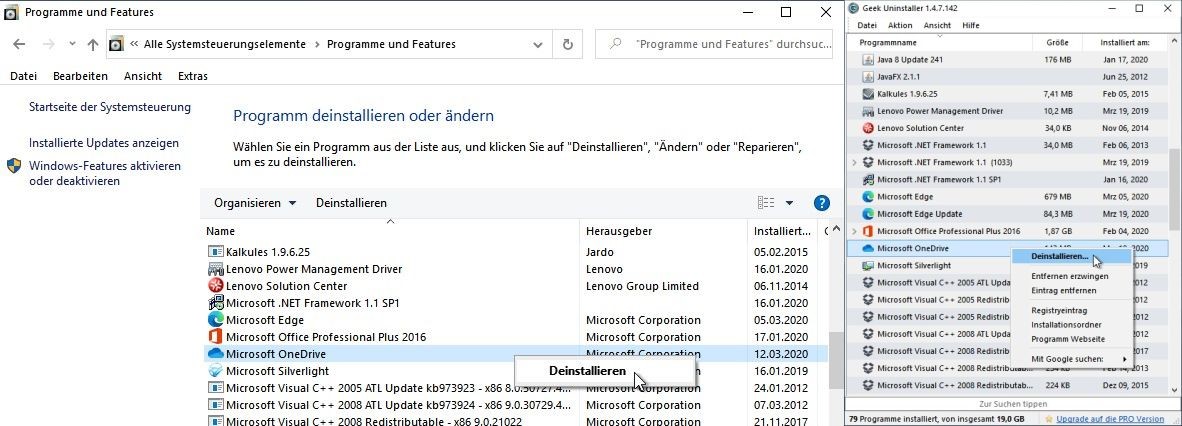This screenshot has height=426, width=1182.
Task: Click the Microsoft Edge Update icon in Geek Uninstaller
Action: [868, 214]
